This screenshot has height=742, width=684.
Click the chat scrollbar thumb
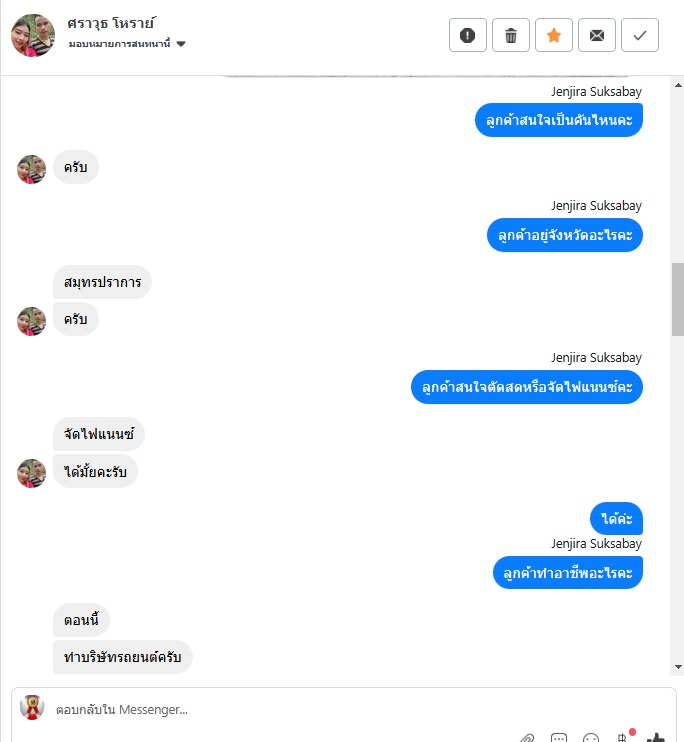coord(678,299)
